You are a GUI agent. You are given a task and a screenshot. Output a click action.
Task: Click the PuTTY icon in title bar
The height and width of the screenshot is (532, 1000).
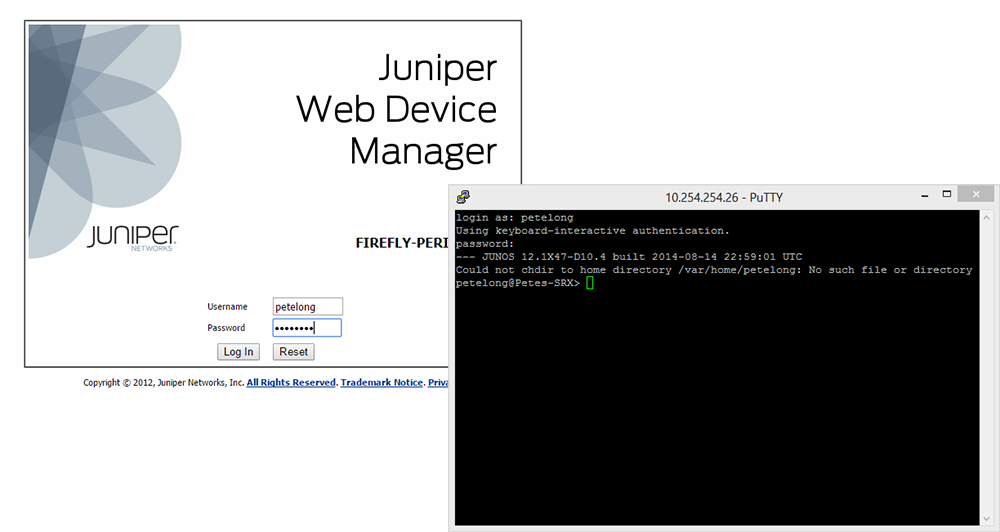coord(464,197)
